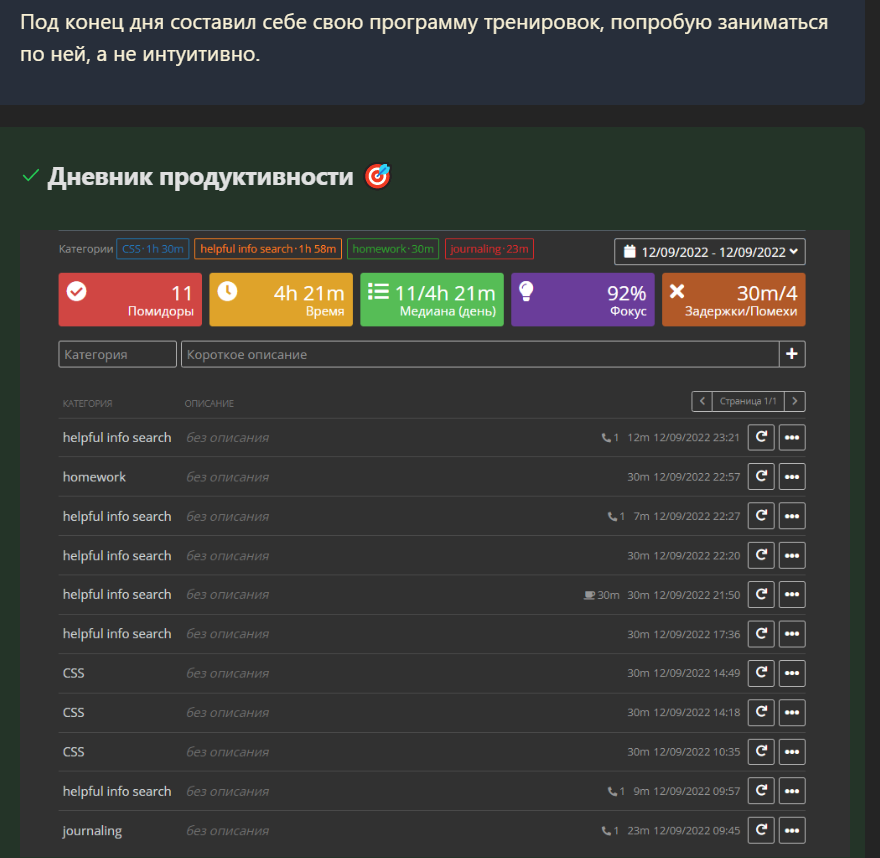The image size is (880, 858).
Task: Filter by CSS category tag
Action: (153, 249)
